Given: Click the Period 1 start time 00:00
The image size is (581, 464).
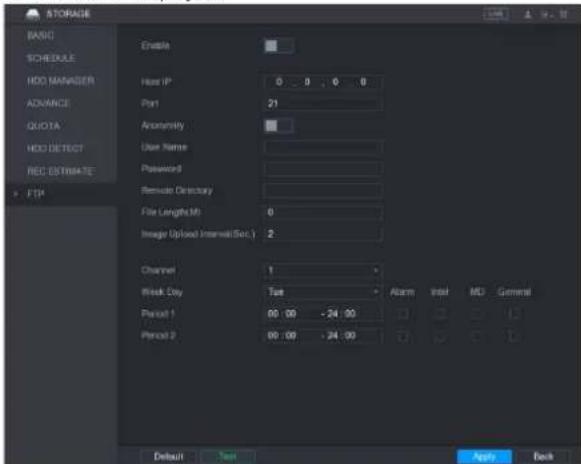Looking at the screenshot, I should (x=282, y=314).
